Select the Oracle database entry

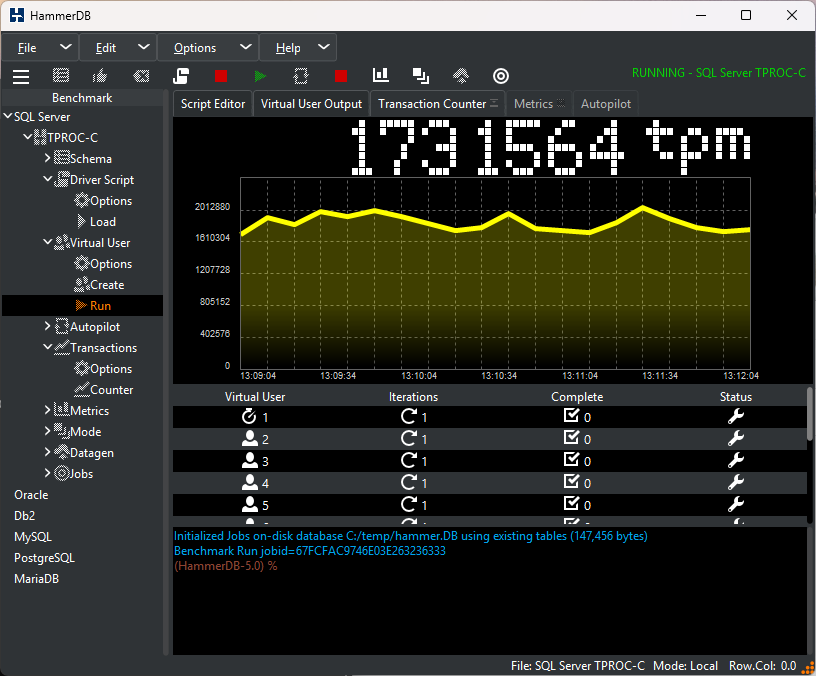click(x=31, y=495)
